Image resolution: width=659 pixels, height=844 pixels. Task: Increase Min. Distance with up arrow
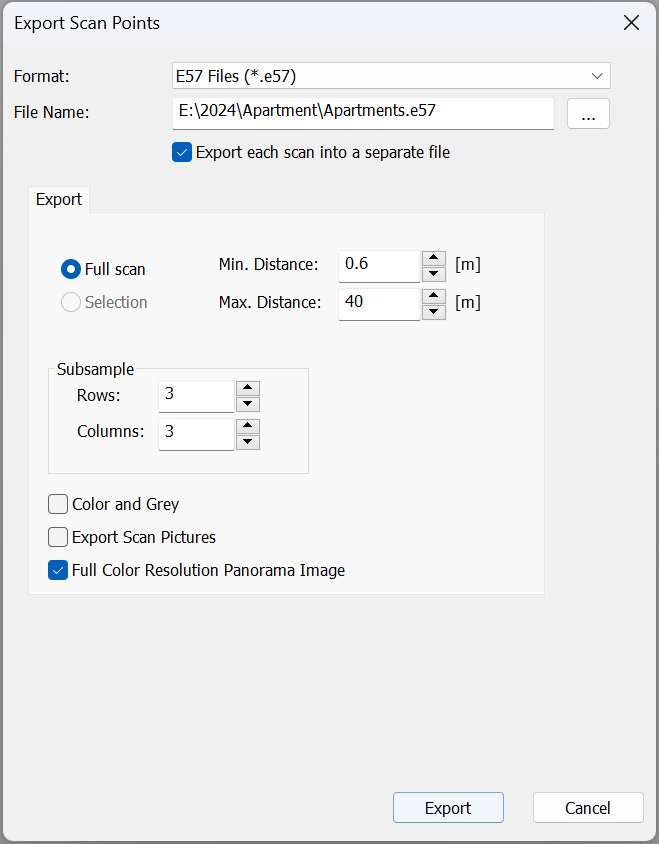click(x=433, y=258)
